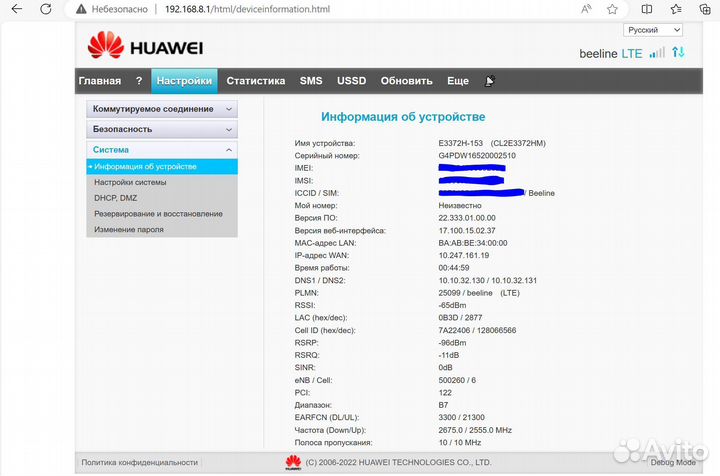Image resolution: width=720 pixels, height=476 pixels.
Task: Click DNS value 10.10.32.130 / 10.10.32.131
Action: pos(488,280)
